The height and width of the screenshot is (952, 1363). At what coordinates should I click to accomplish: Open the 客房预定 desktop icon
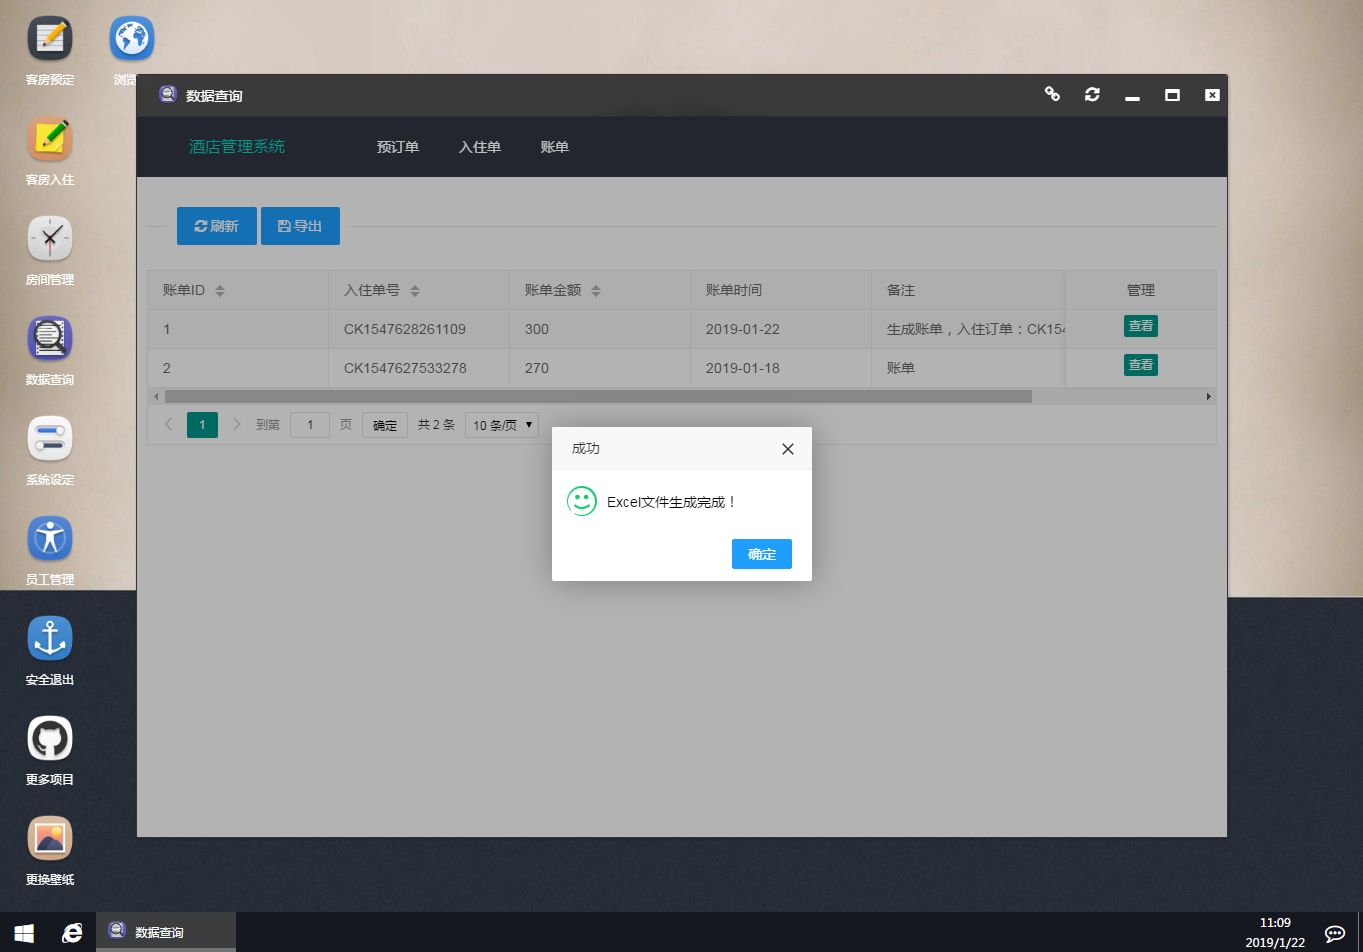[50, 39]
